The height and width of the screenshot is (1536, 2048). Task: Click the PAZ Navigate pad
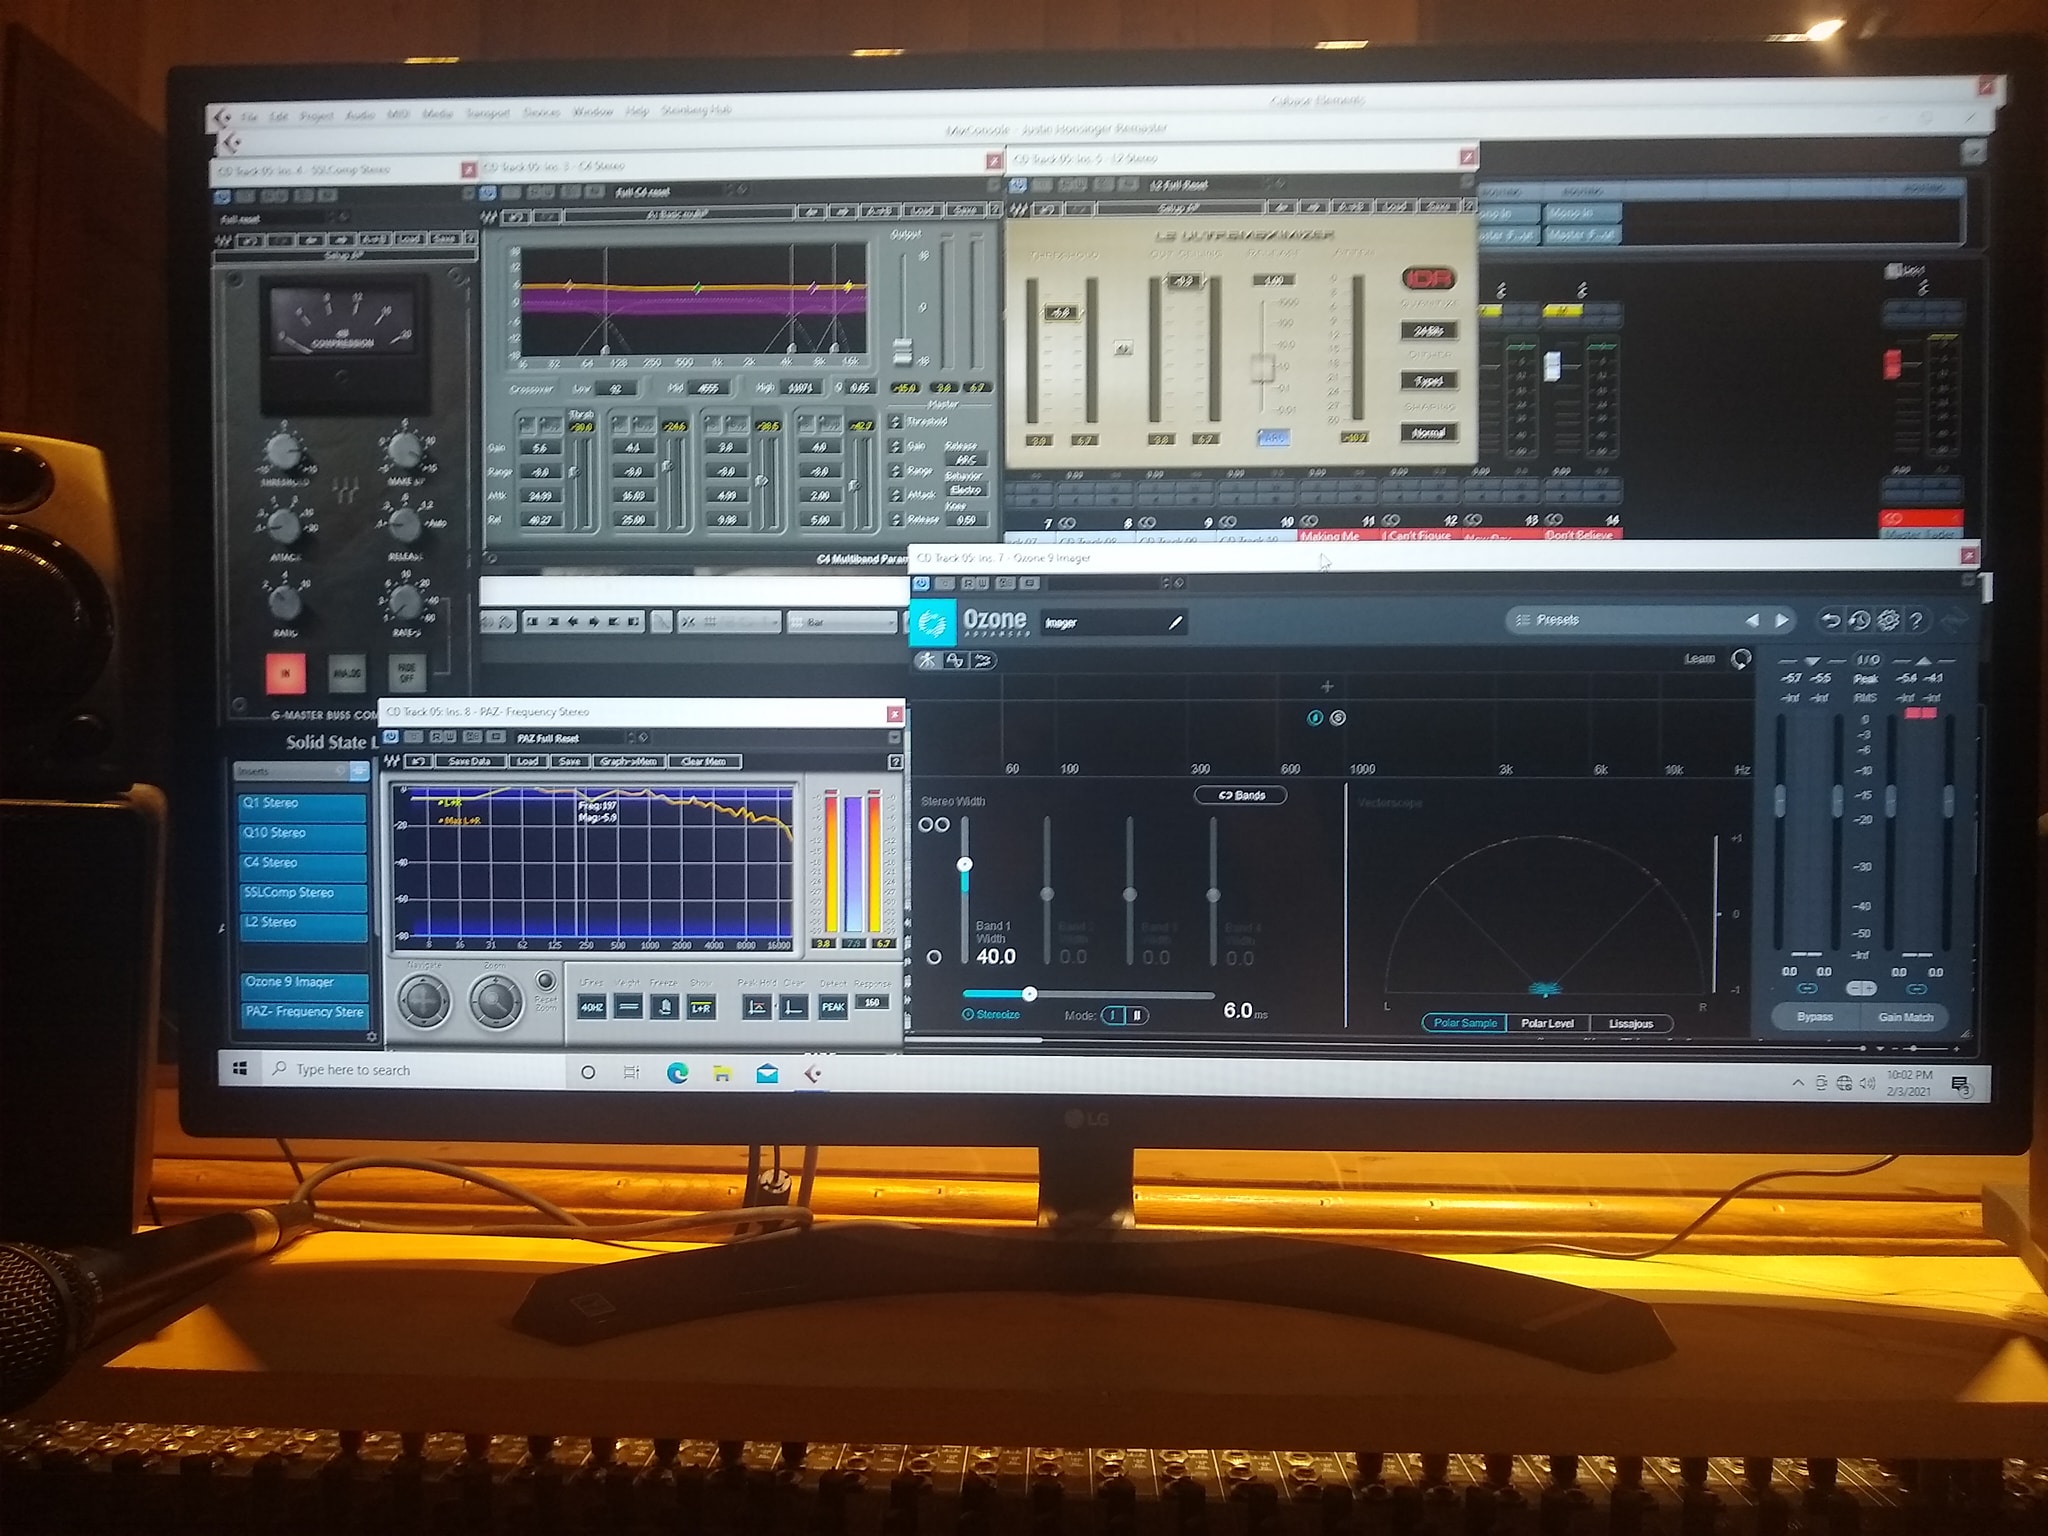423,999
